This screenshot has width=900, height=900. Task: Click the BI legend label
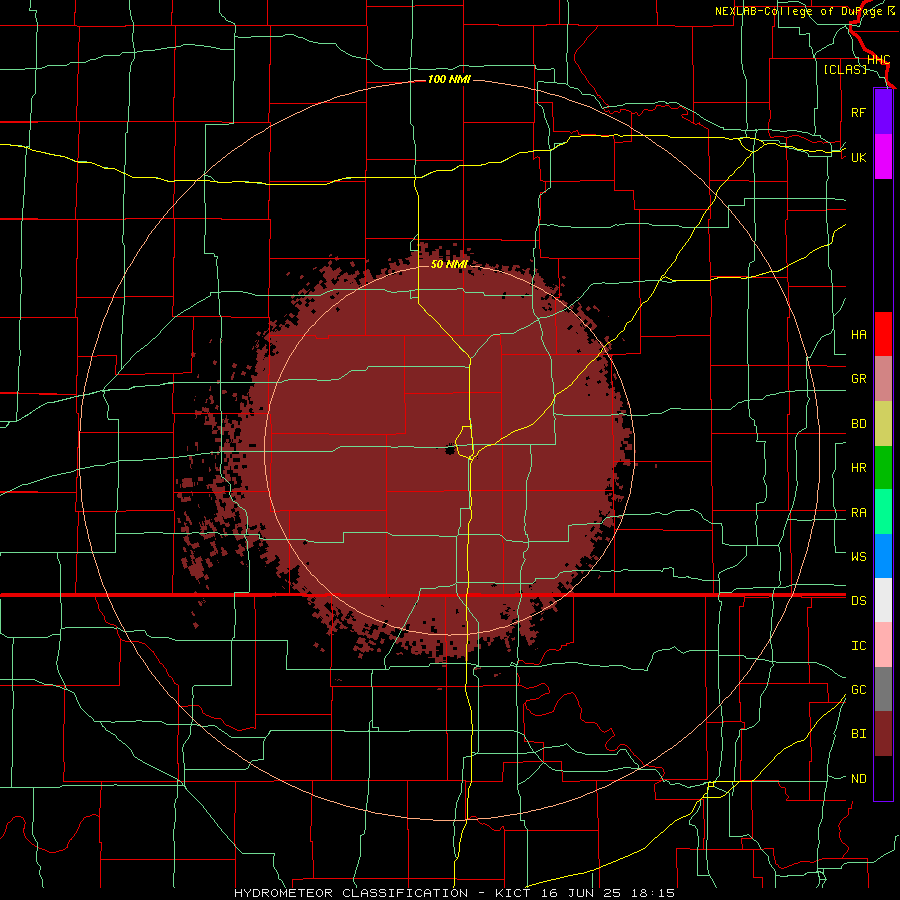point(858,734)
